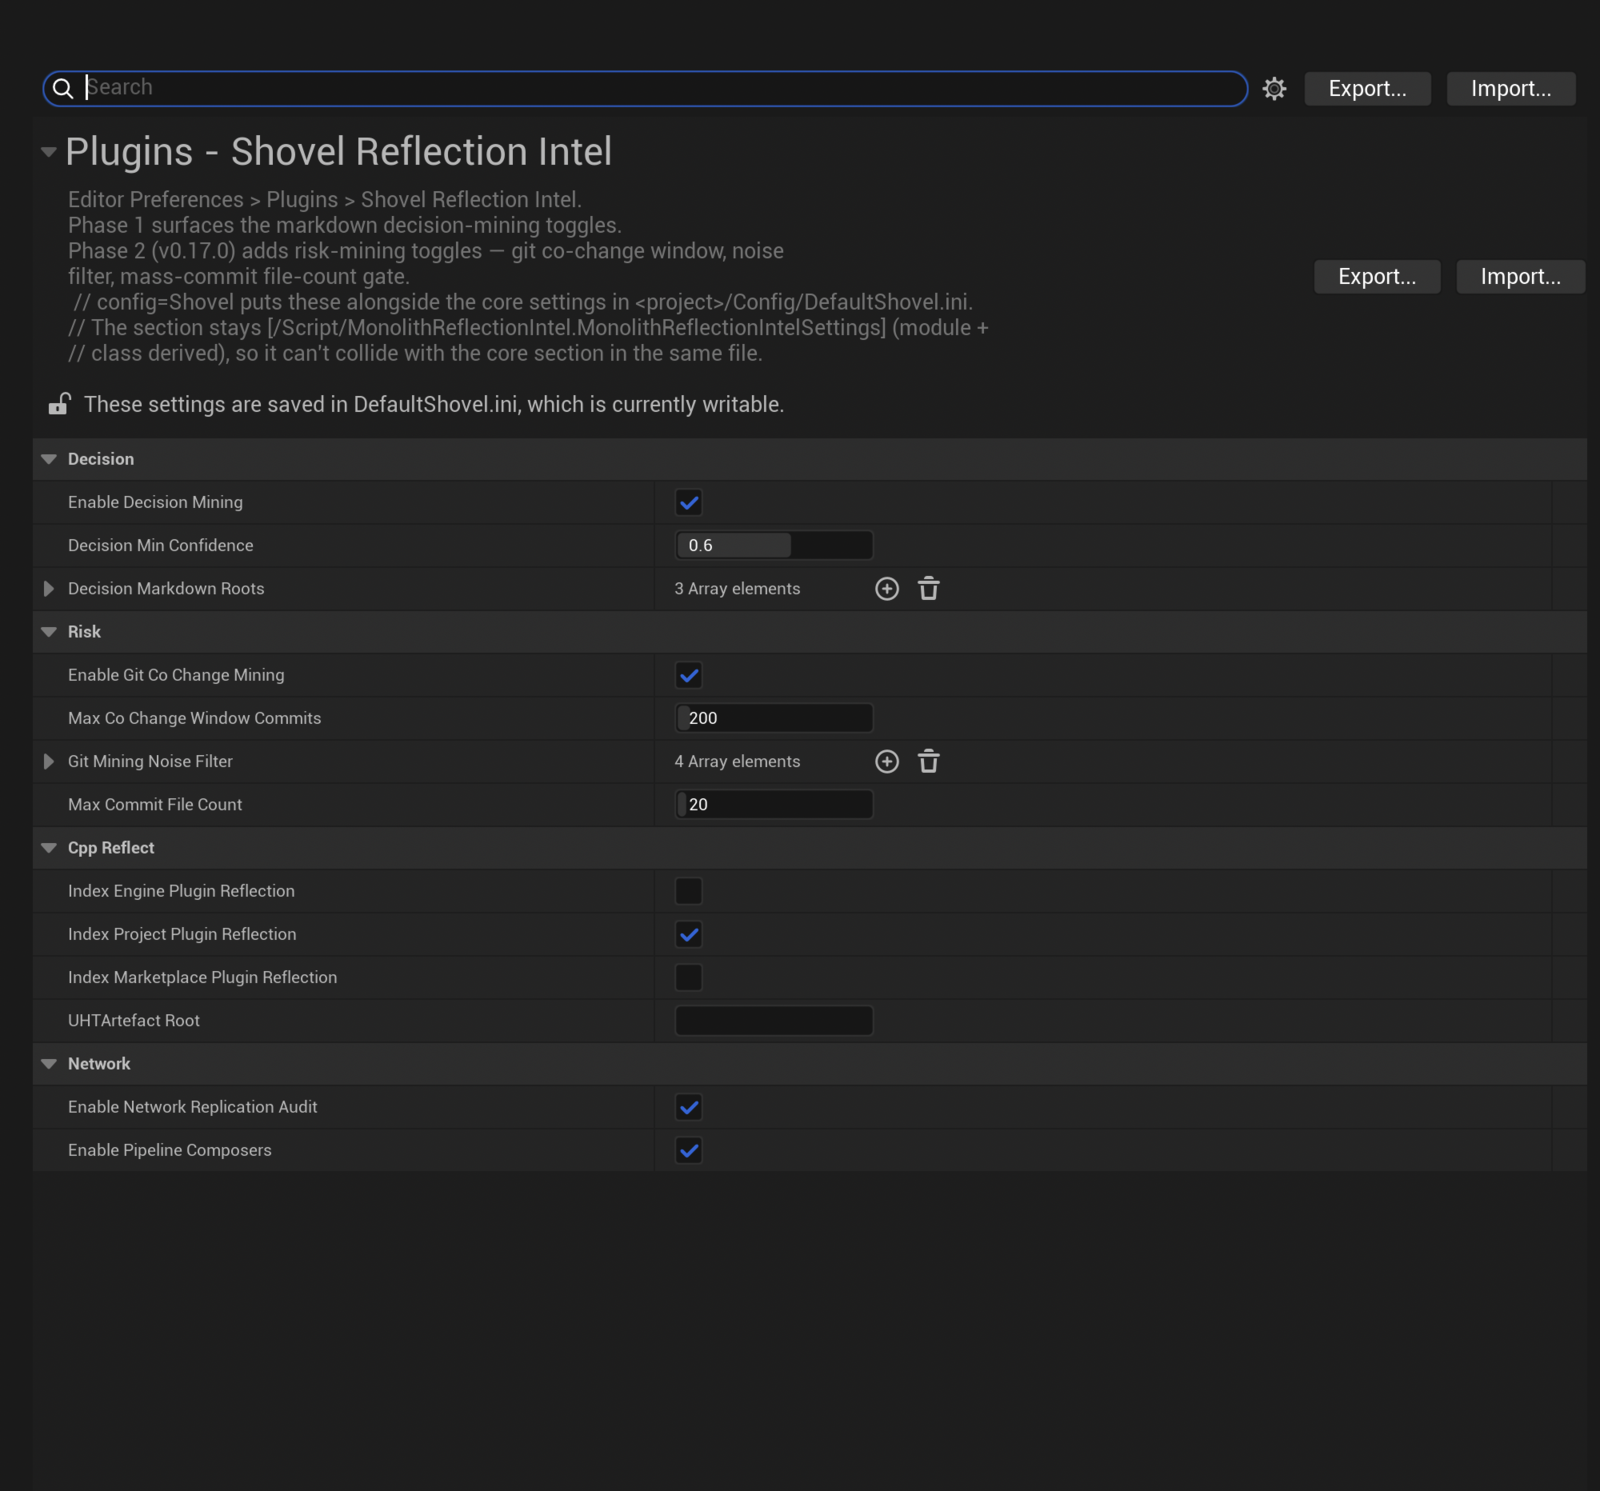Uncheck Enable Pipeline Composers

[x=689, y=1151]
